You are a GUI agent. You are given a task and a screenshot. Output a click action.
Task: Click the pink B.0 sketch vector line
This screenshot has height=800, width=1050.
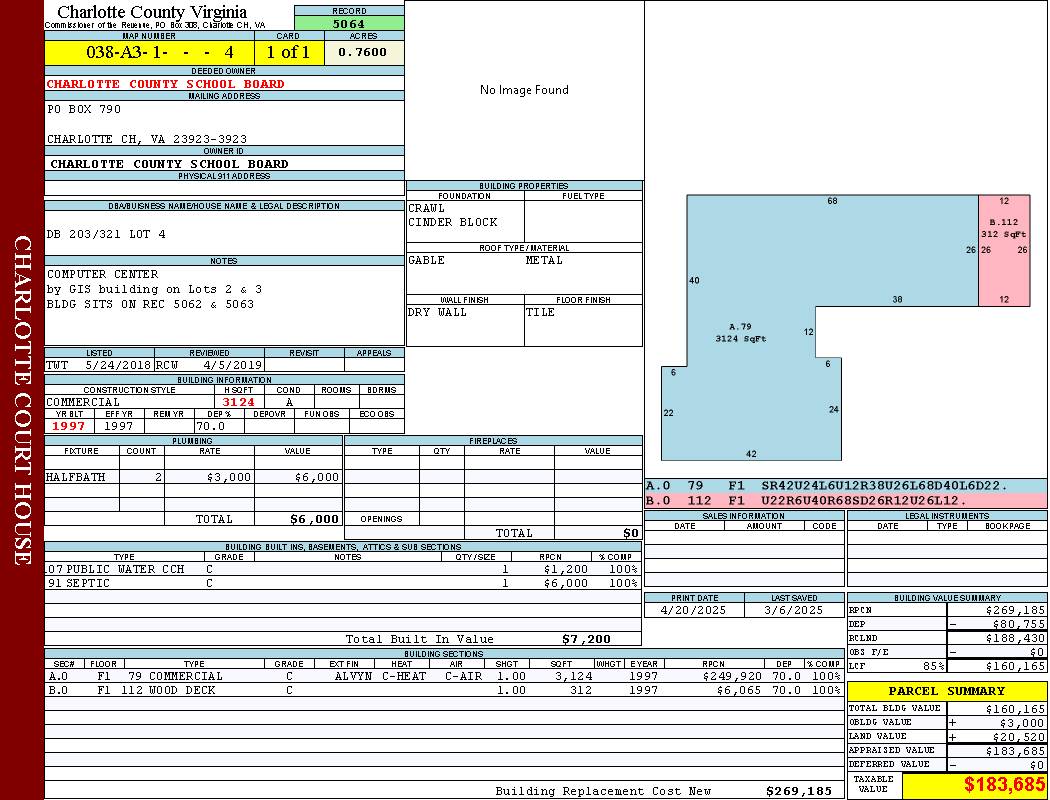point(846,501)
